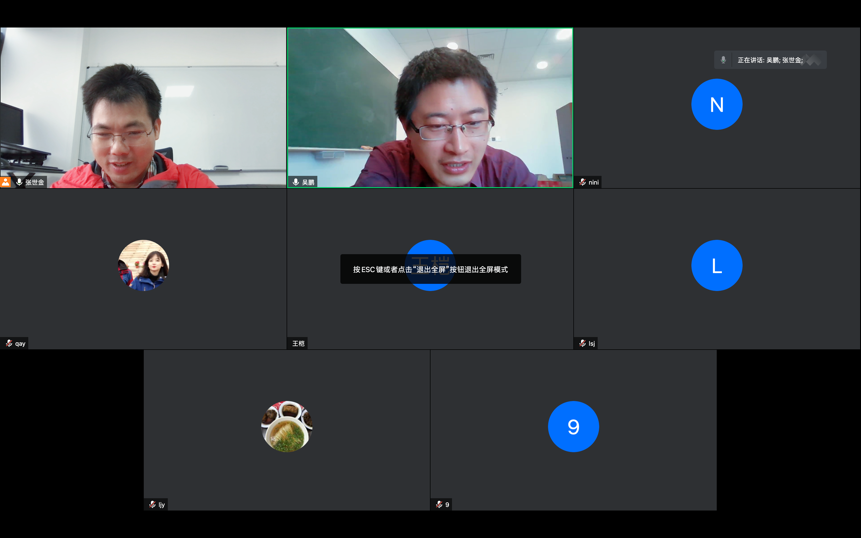Click the microphone icon beside 张世金's name
The width and height of the screenshot is (861, 538).
point(19,182)
